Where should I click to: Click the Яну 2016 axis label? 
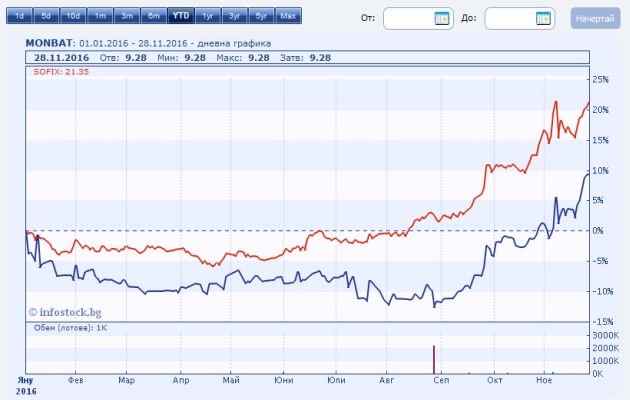(x=26, y=386)
